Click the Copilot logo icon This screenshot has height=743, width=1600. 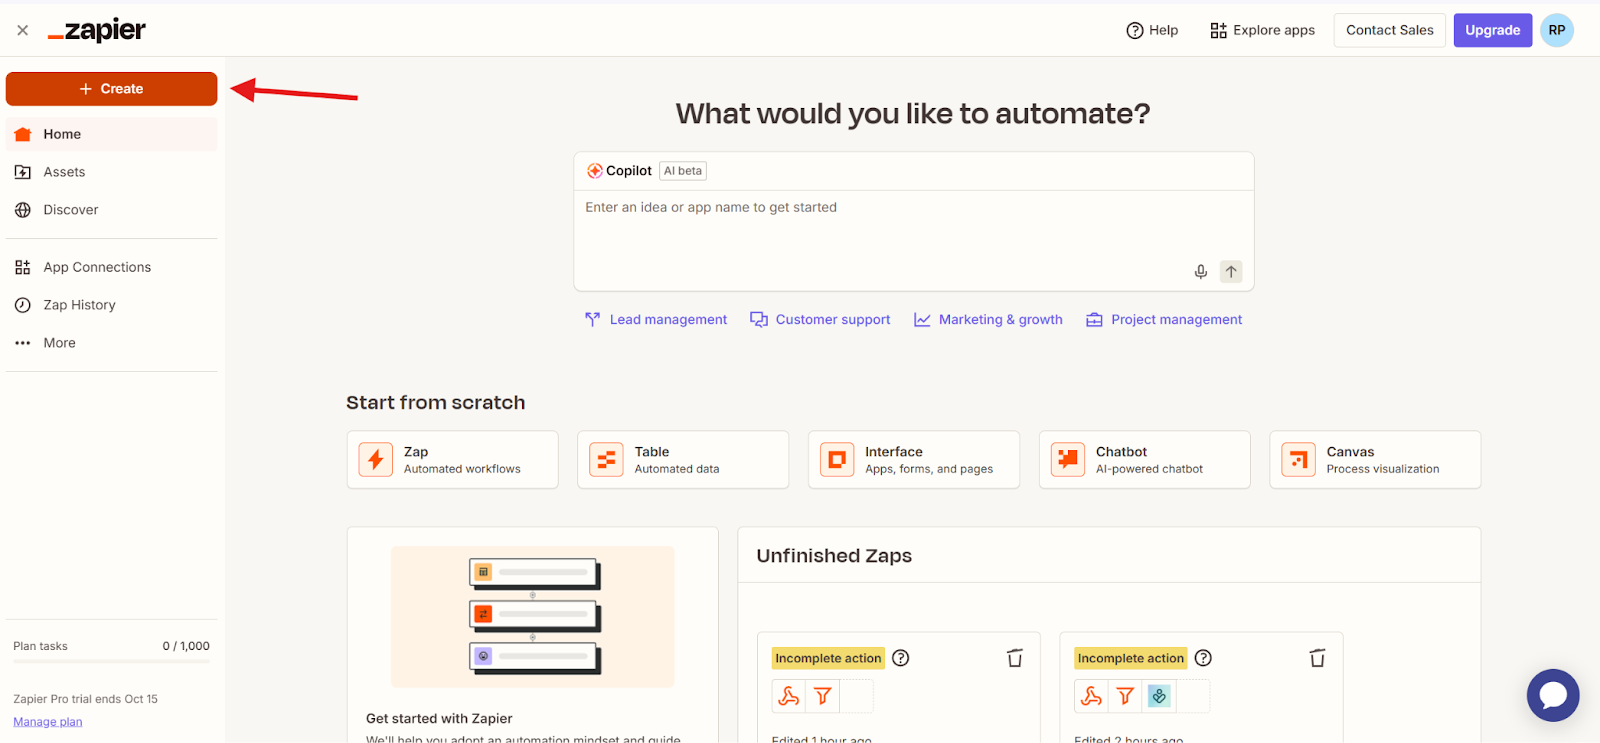[x=595, y=171]
